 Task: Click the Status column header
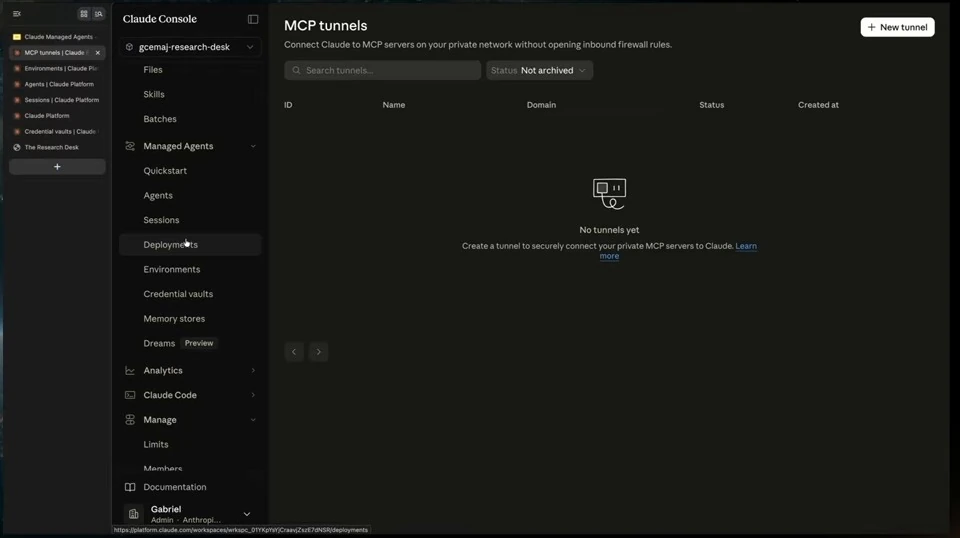(711, 105)
